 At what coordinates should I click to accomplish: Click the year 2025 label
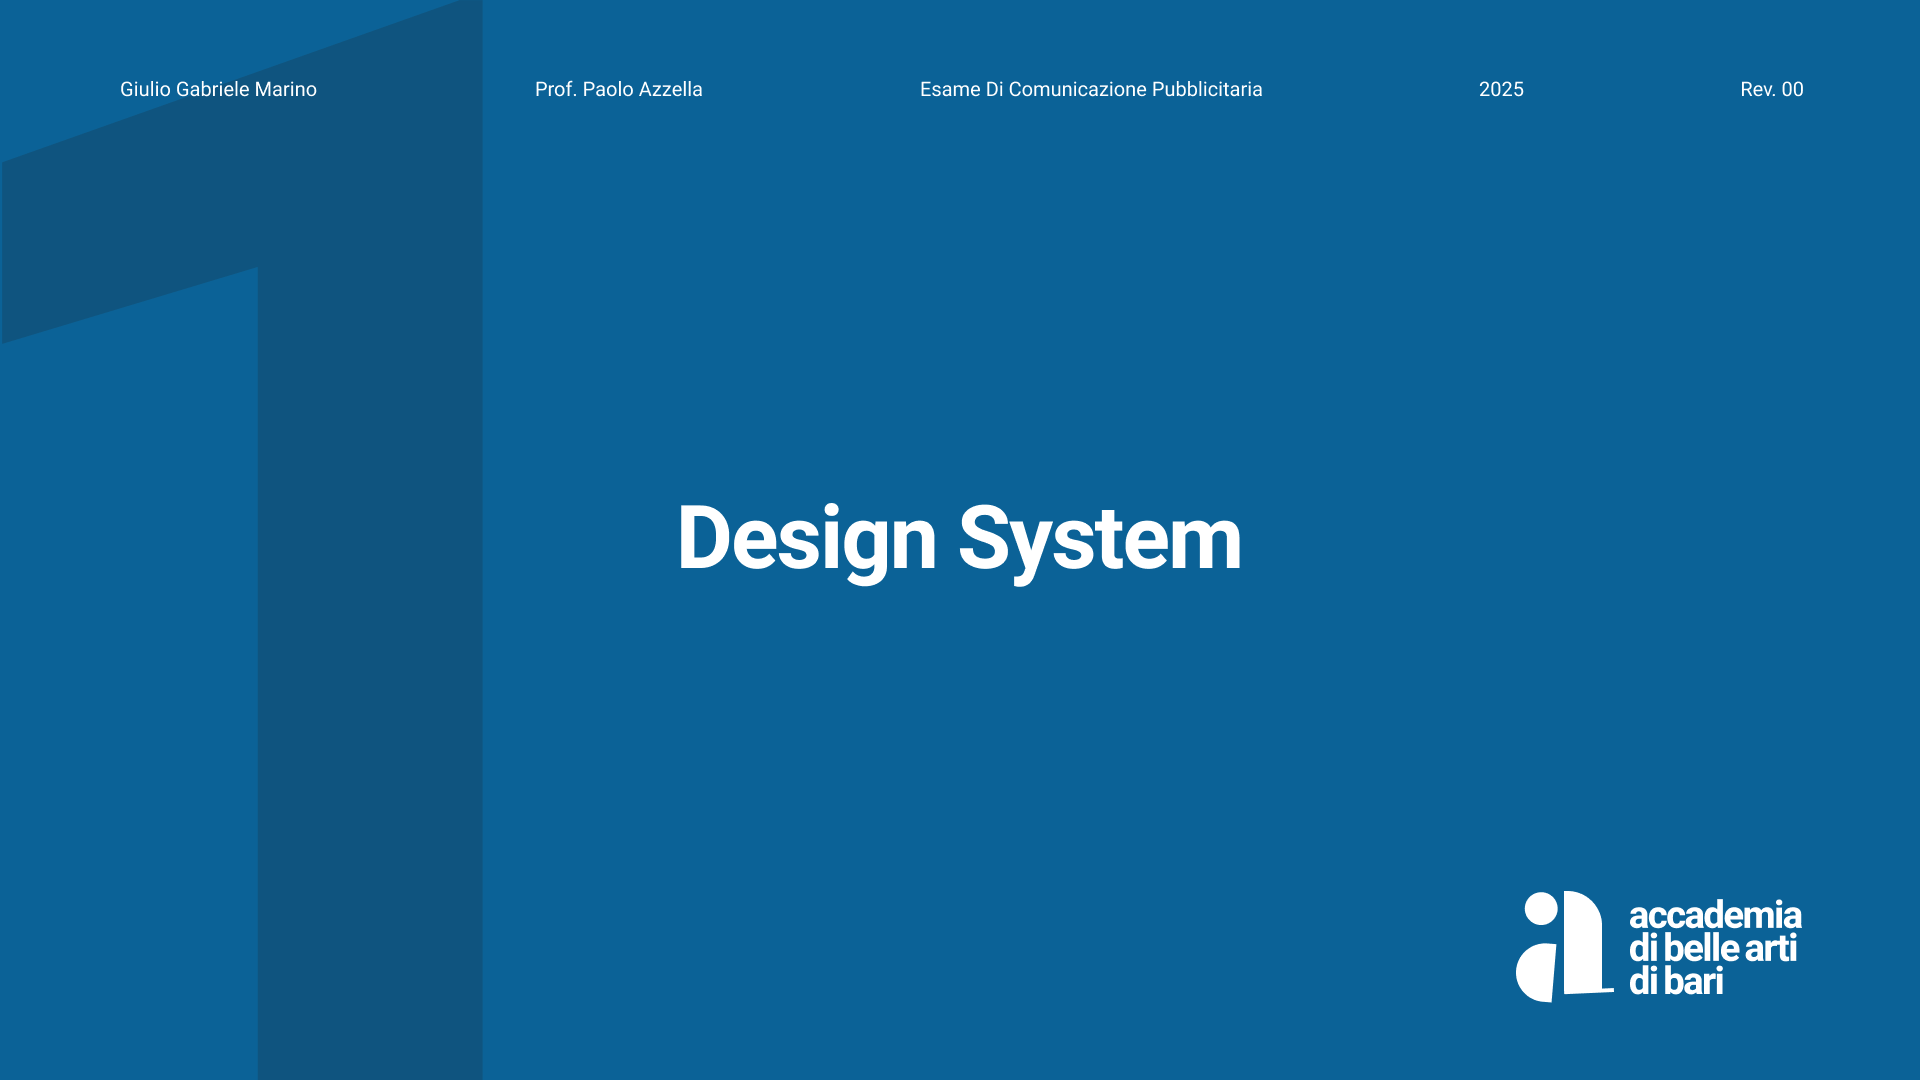1501,90
